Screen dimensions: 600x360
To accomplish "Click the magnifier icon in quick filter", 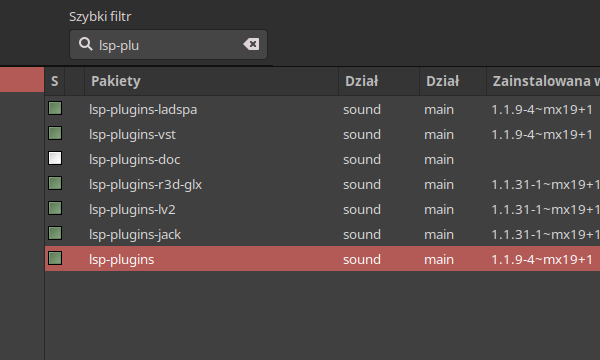I will (x=86, y=44).
